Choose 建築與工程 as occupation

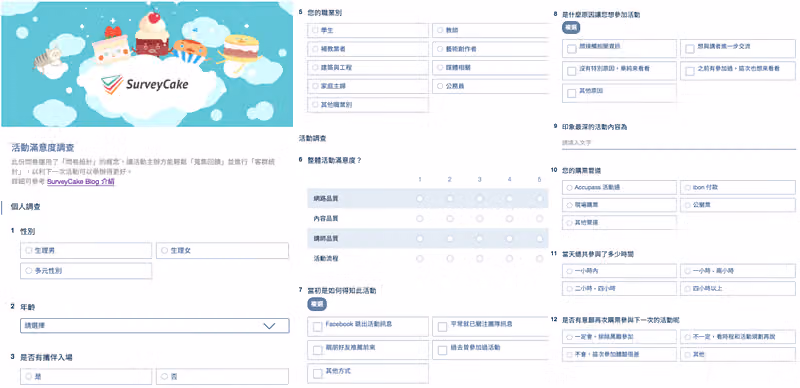(x=368, y=67)
